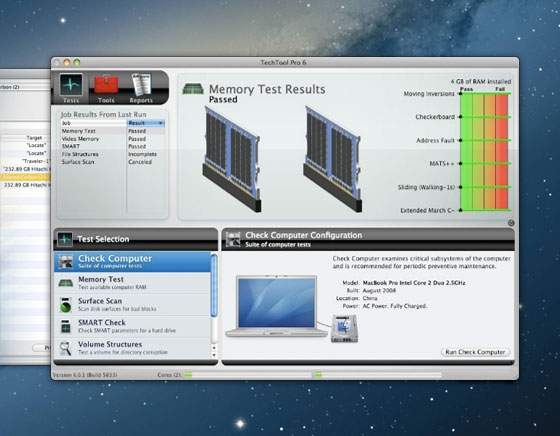Select SMART Check in Test Selection
Viewport: 560px width, 436px height.
tap(132, 326)
